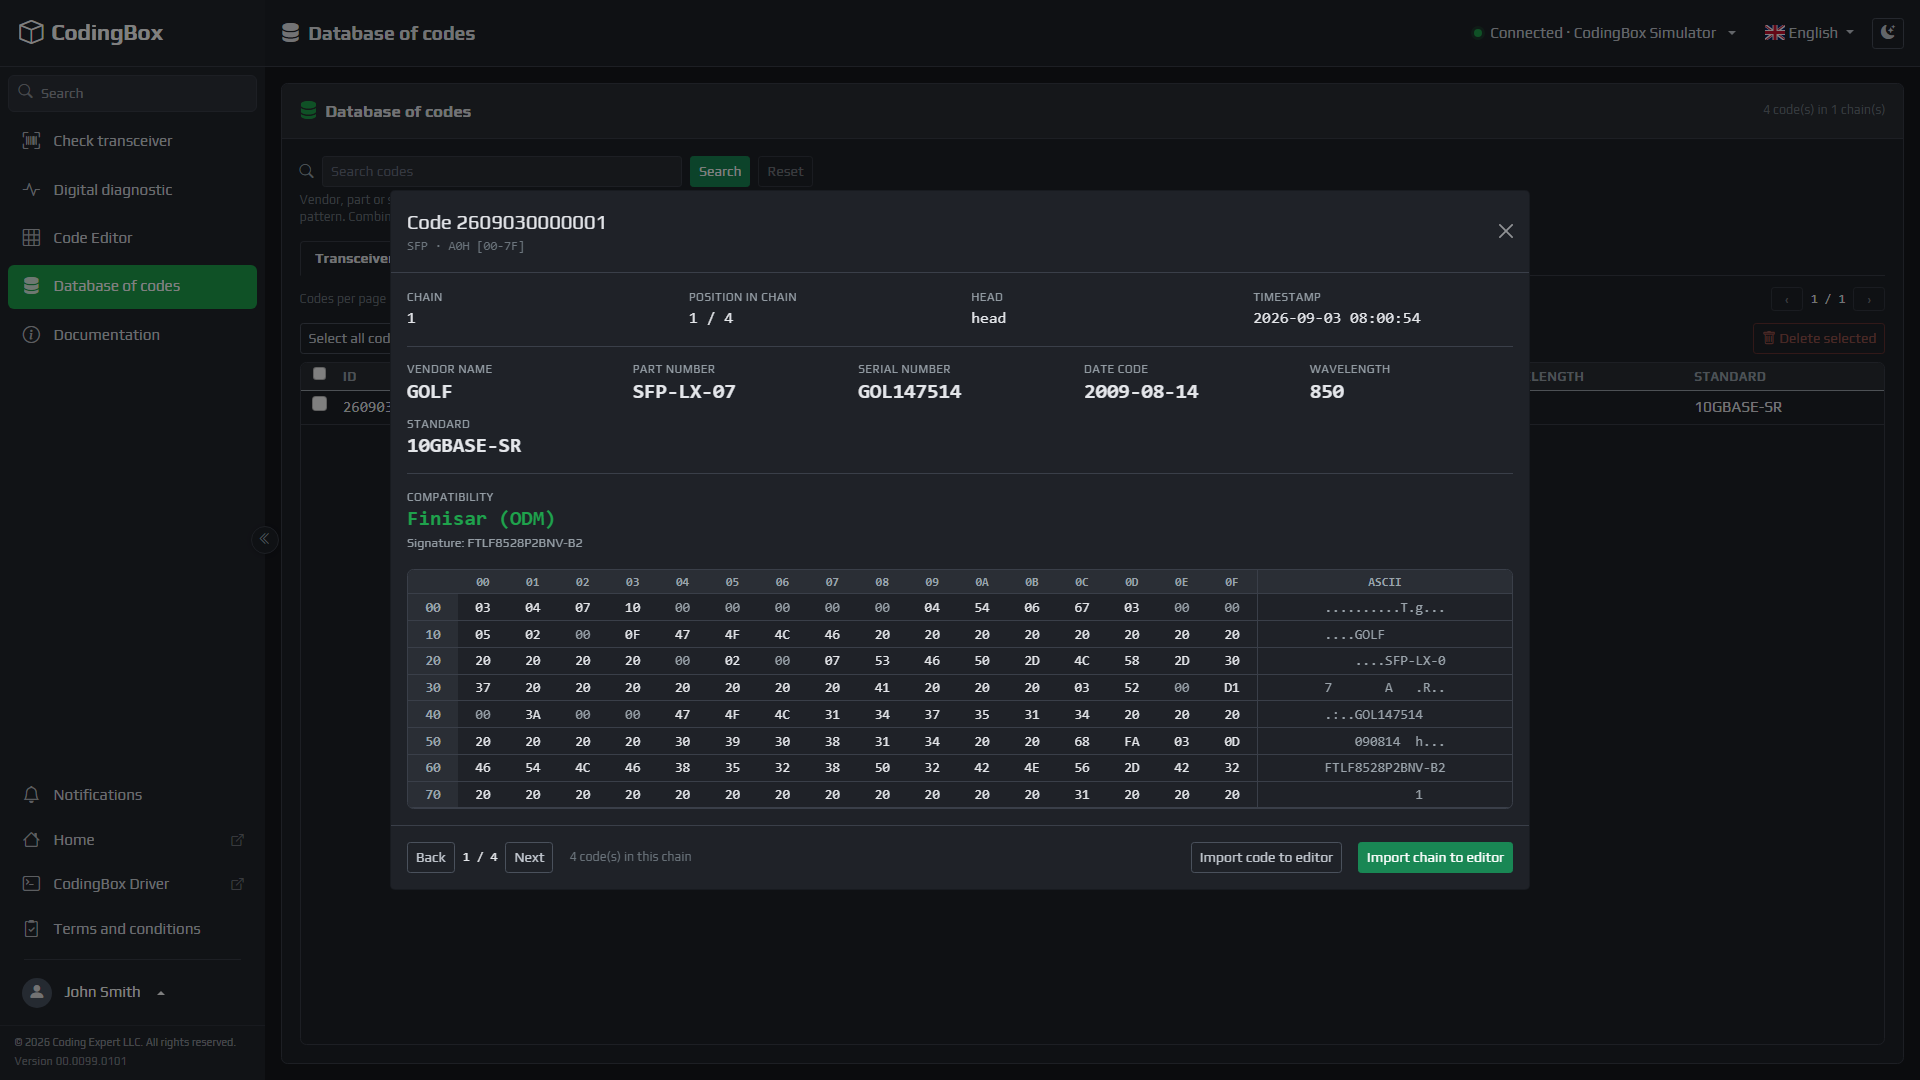Open the connection status dropdown
This screenshot has height=1080, width=1920.
[1604, 33]
